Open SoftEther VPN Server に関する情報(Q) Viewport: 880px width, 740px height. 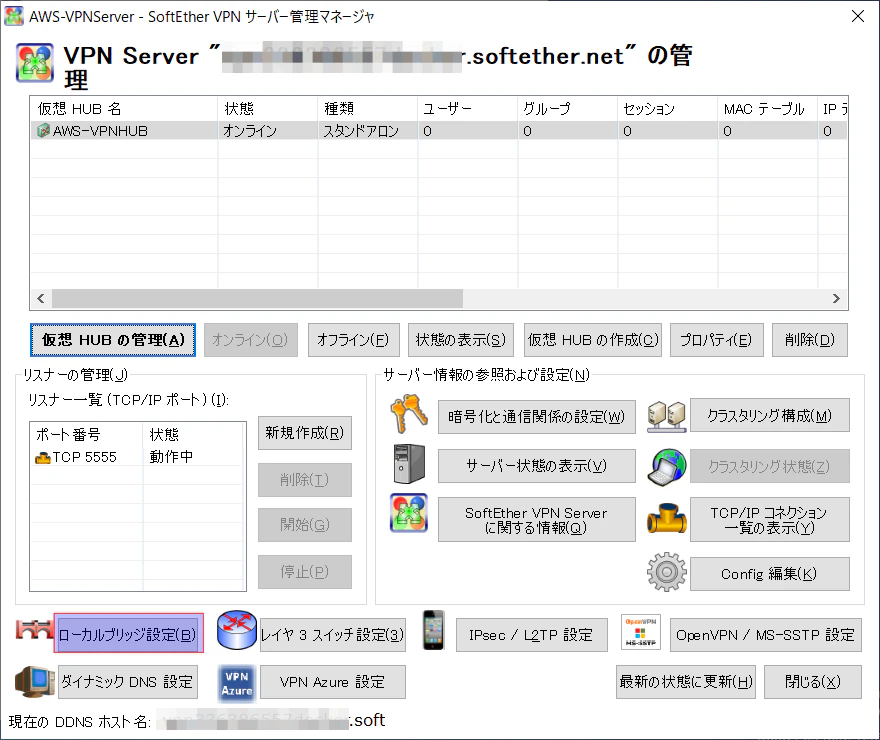point(537,520)
